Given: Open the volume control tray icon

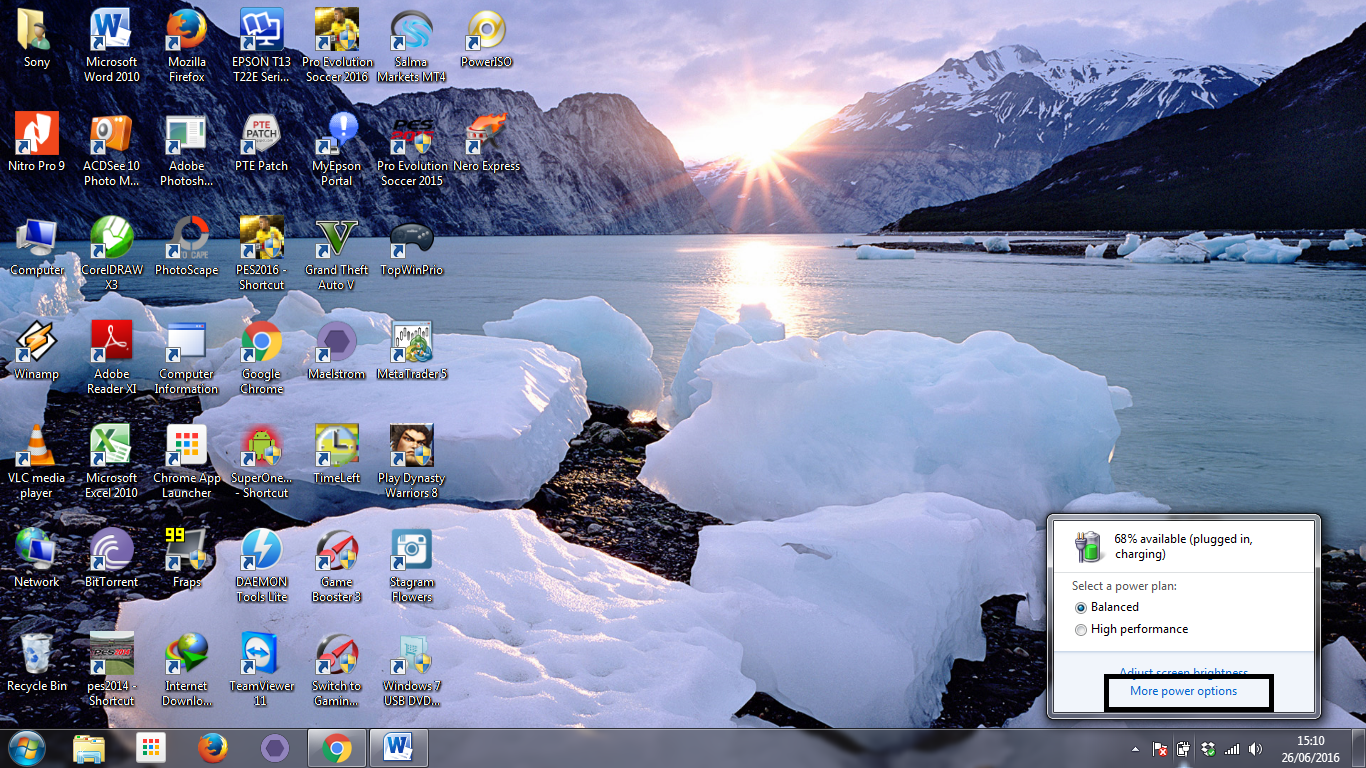Looking at the screenshot, I should 1255,749.
